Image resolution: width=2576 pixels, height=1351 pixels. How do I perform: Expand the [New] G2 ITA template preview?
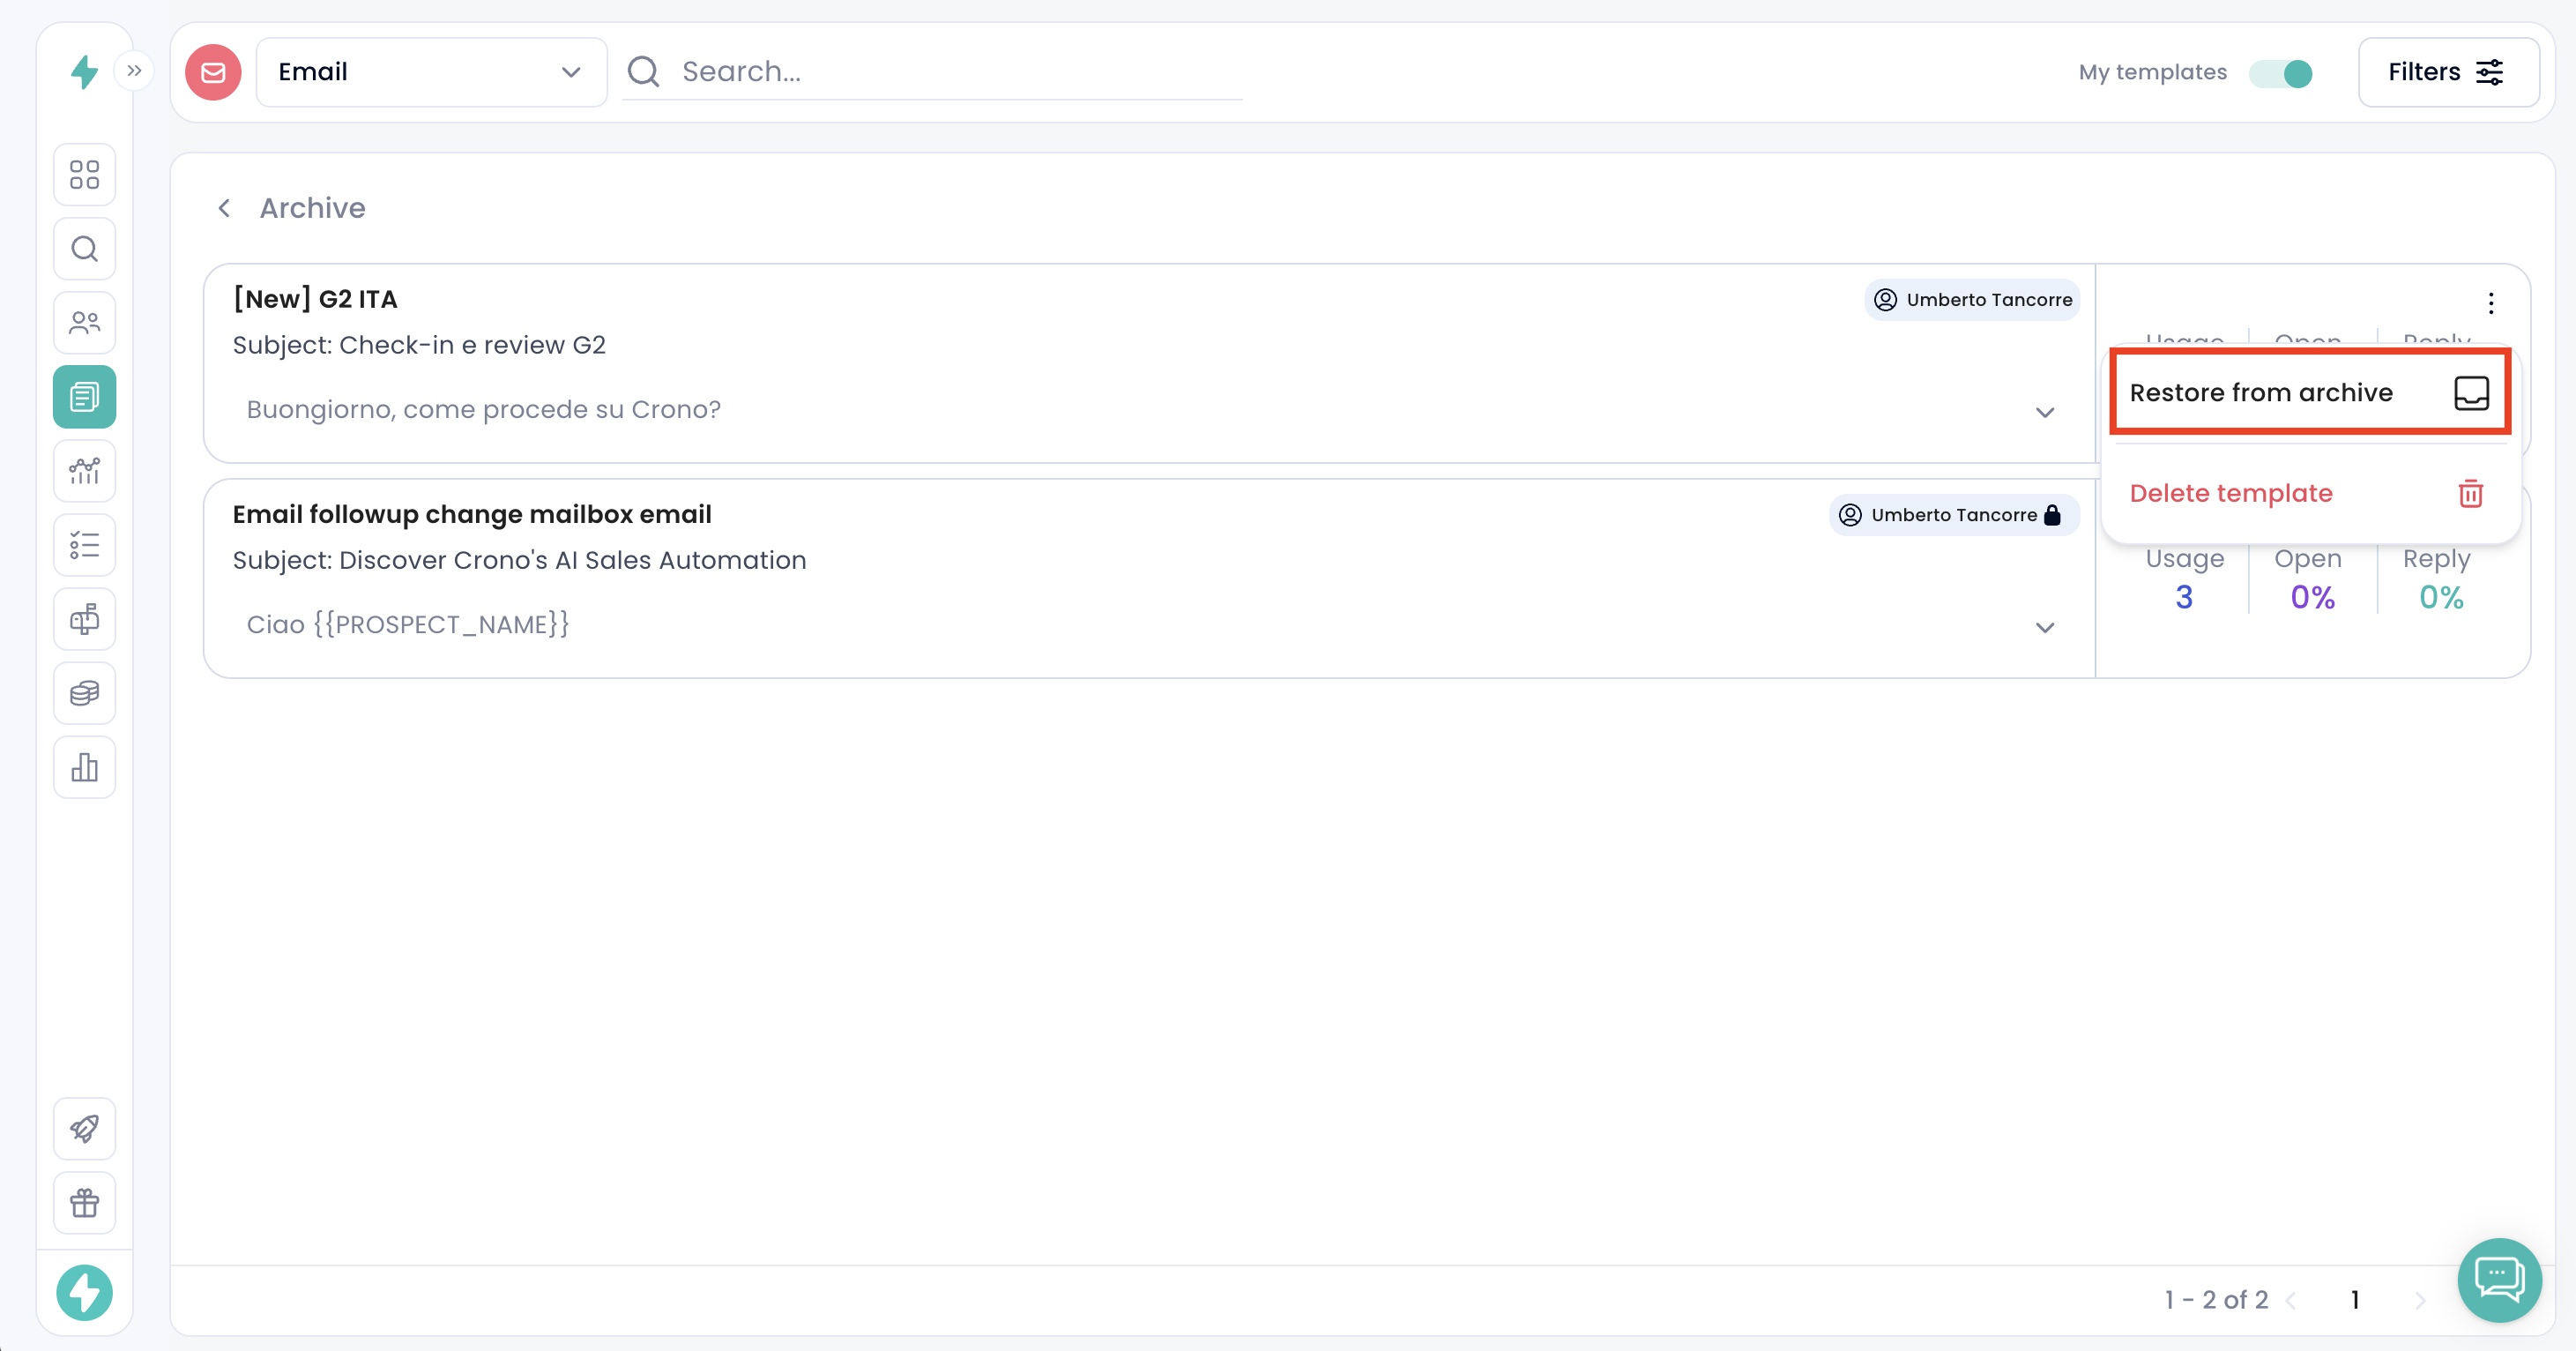click(2045, 412)
